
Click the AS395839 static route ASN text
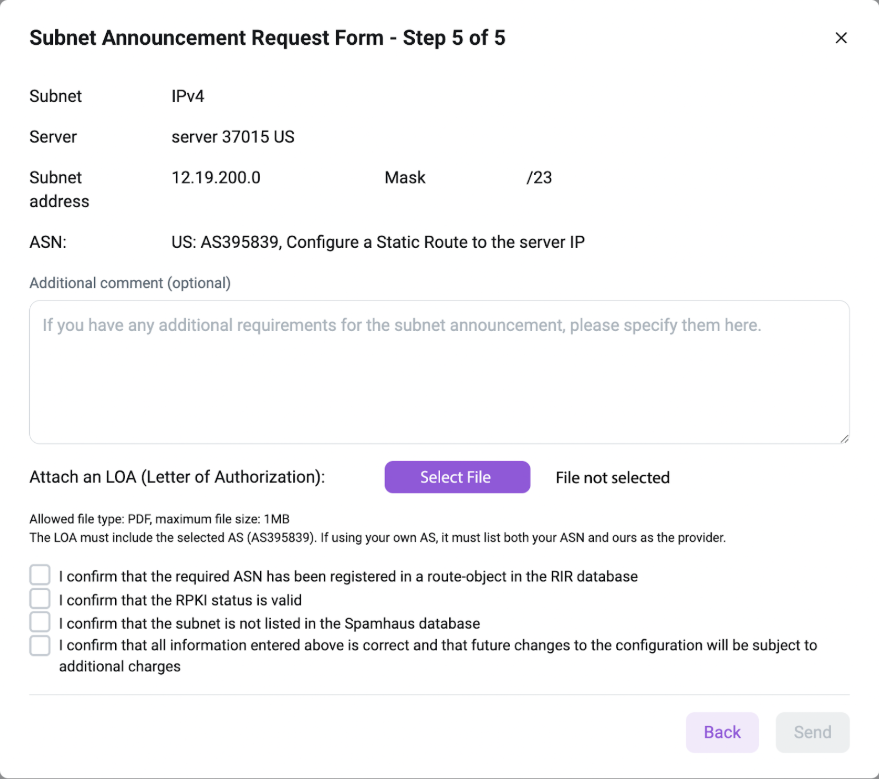[x=378, y=242]
